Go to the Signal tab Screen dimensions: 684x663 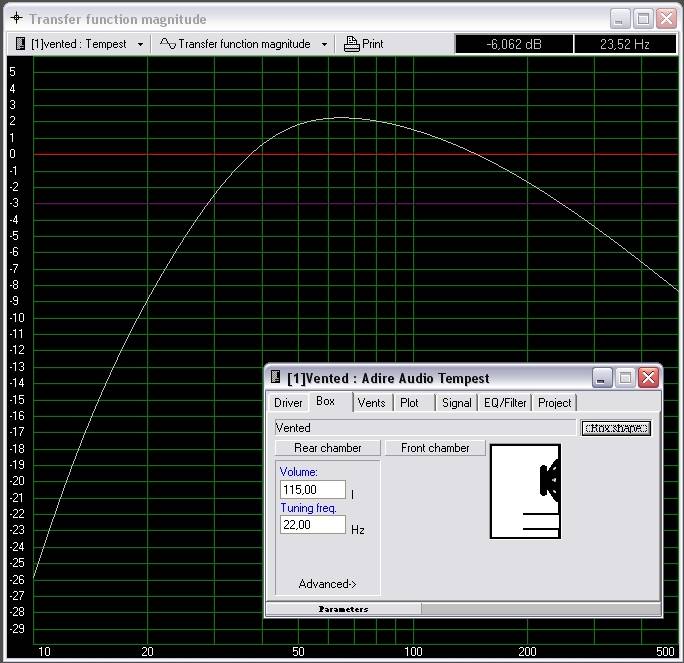456,403
